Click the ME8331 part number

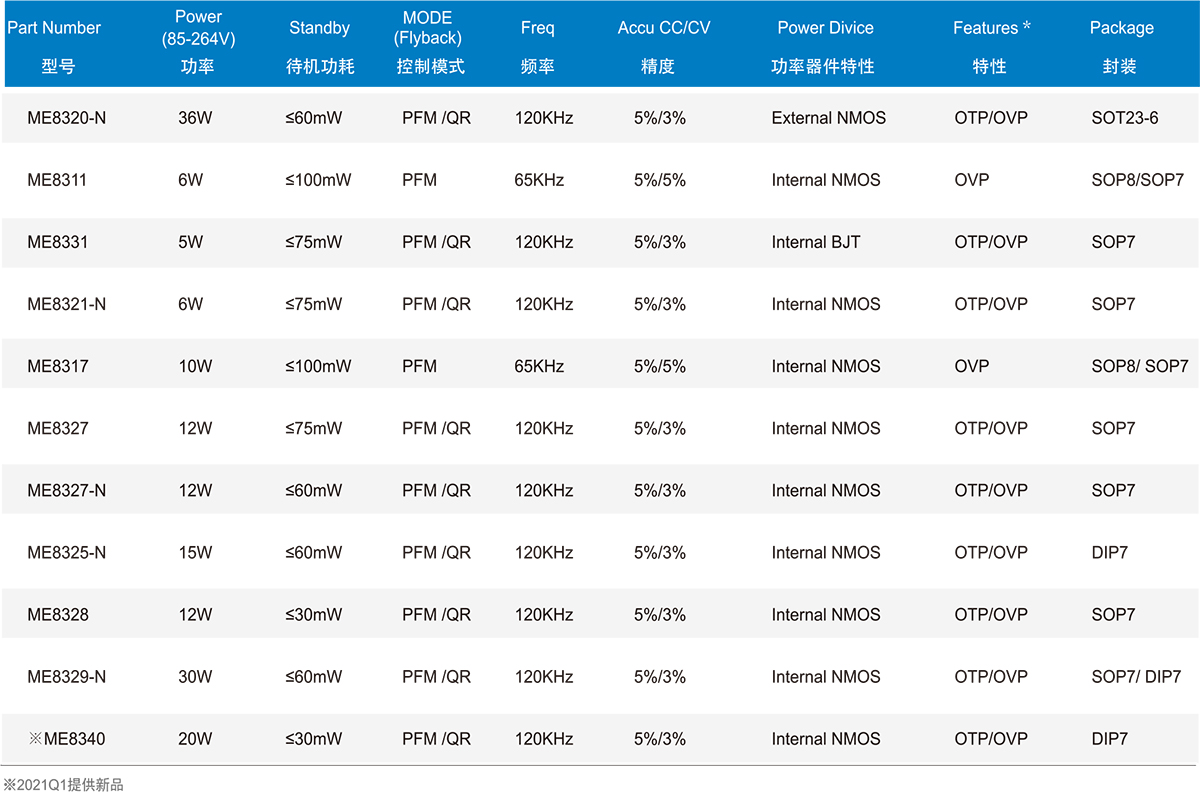57,242
